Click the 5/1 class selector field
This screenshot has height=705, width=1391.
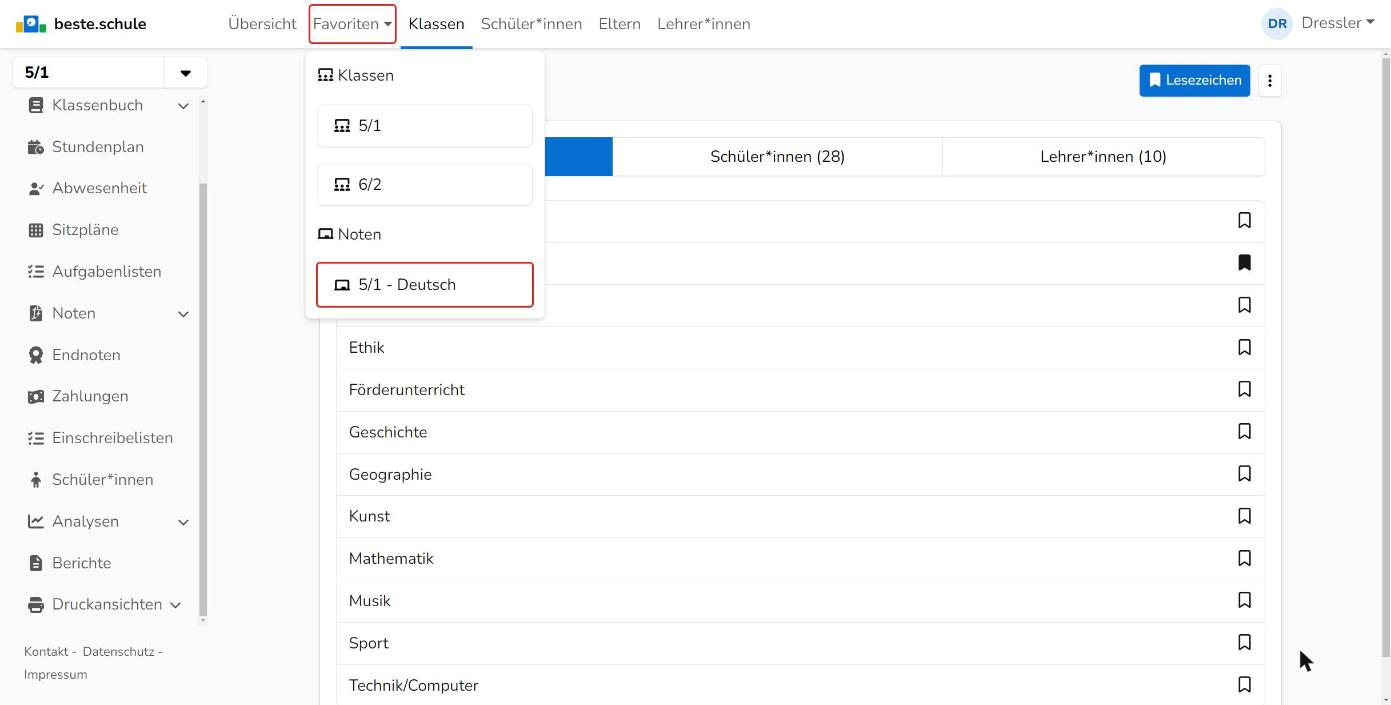point(88,73)
